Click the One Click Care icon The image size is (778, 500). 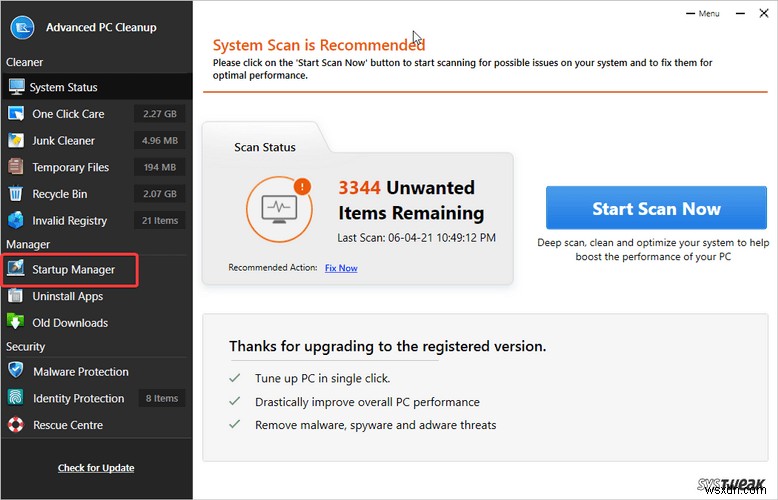[16, 114]
